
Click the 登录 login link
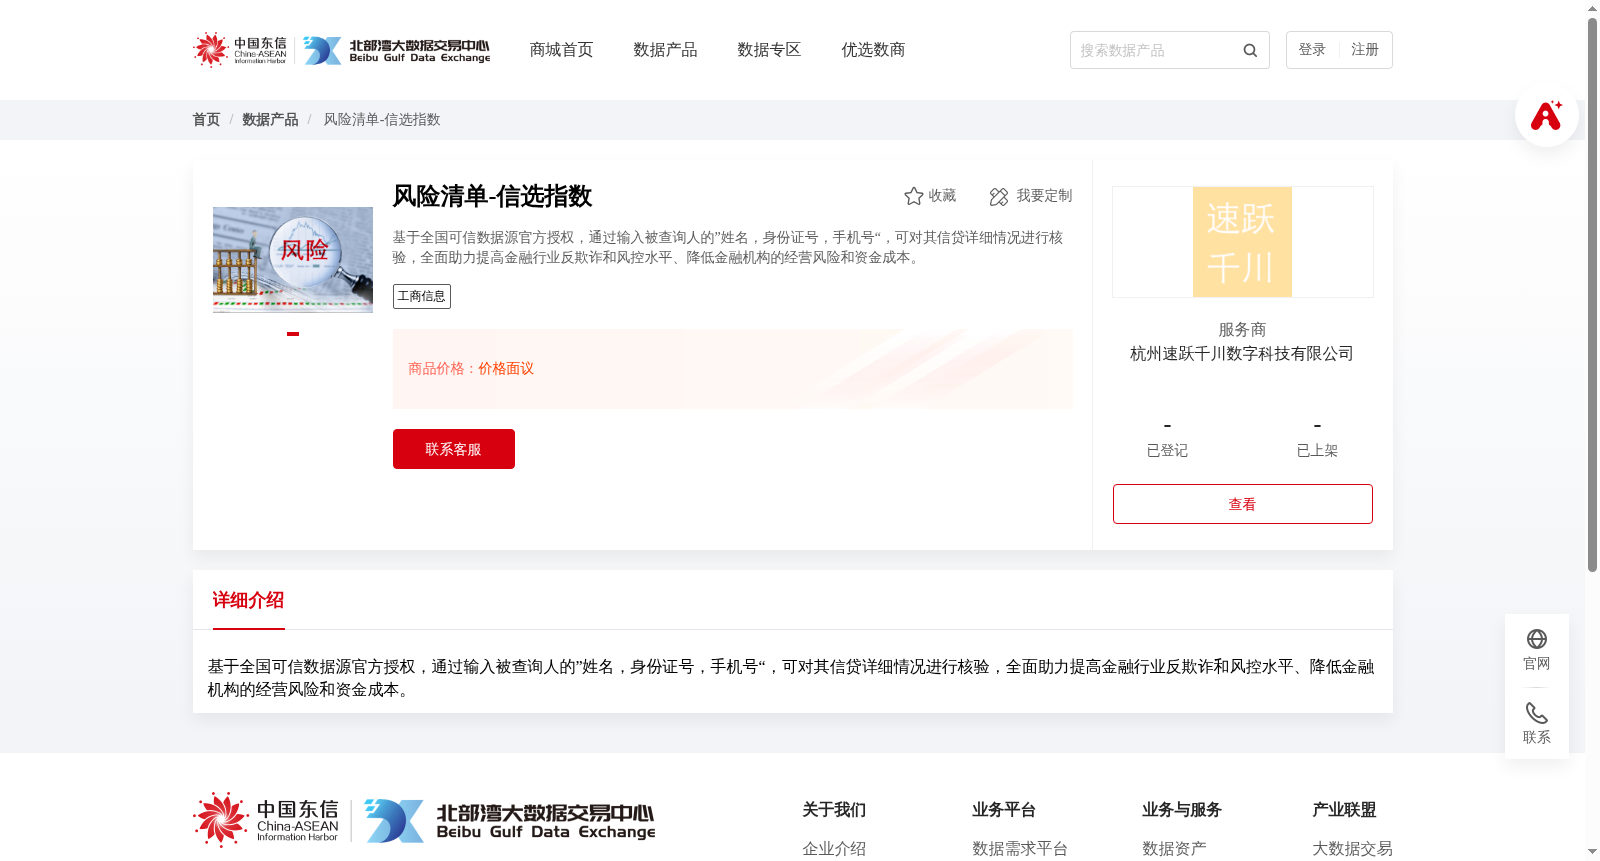point(1312,50)
